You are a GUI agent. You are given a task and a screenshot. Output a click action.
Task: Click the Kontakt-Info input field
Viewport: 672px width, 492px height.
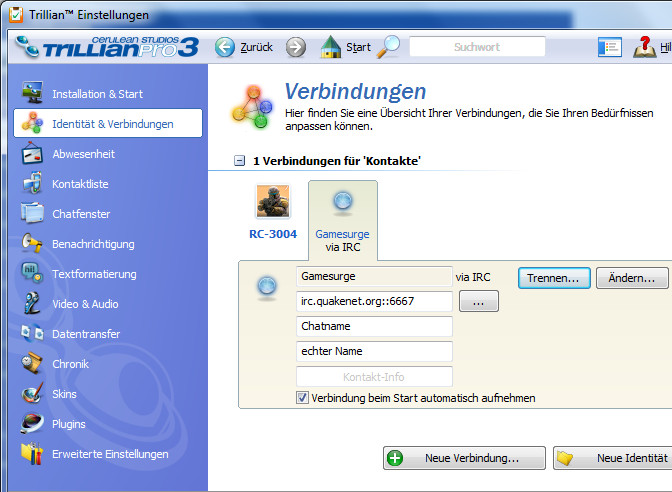[x=374, y=377]
